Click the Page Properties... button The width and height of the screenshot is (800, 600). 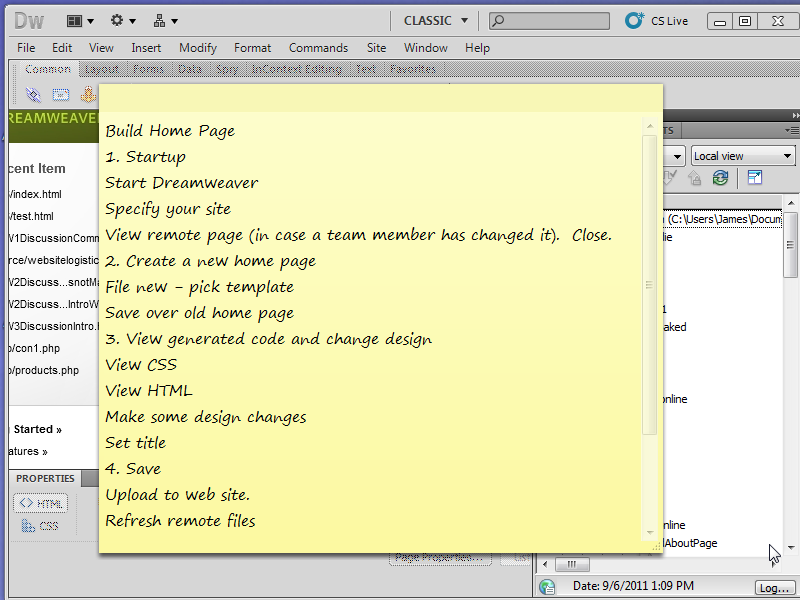438,558
